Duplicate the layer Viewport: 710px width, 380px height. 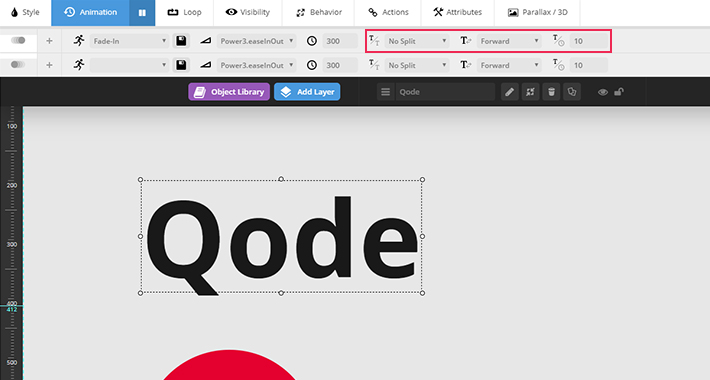point(572,92)
